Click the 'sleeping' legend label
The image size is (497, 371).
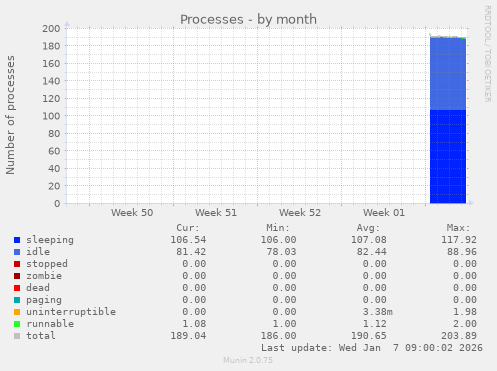50,240
